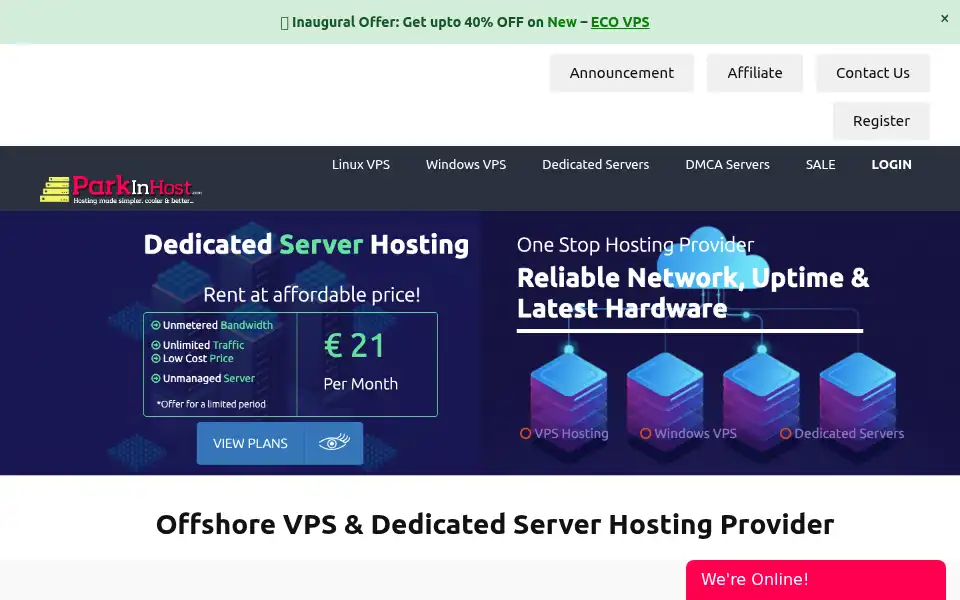Viewport: 960px width, 600px height.
Task: Click the Register button
Action: point(881,121)
